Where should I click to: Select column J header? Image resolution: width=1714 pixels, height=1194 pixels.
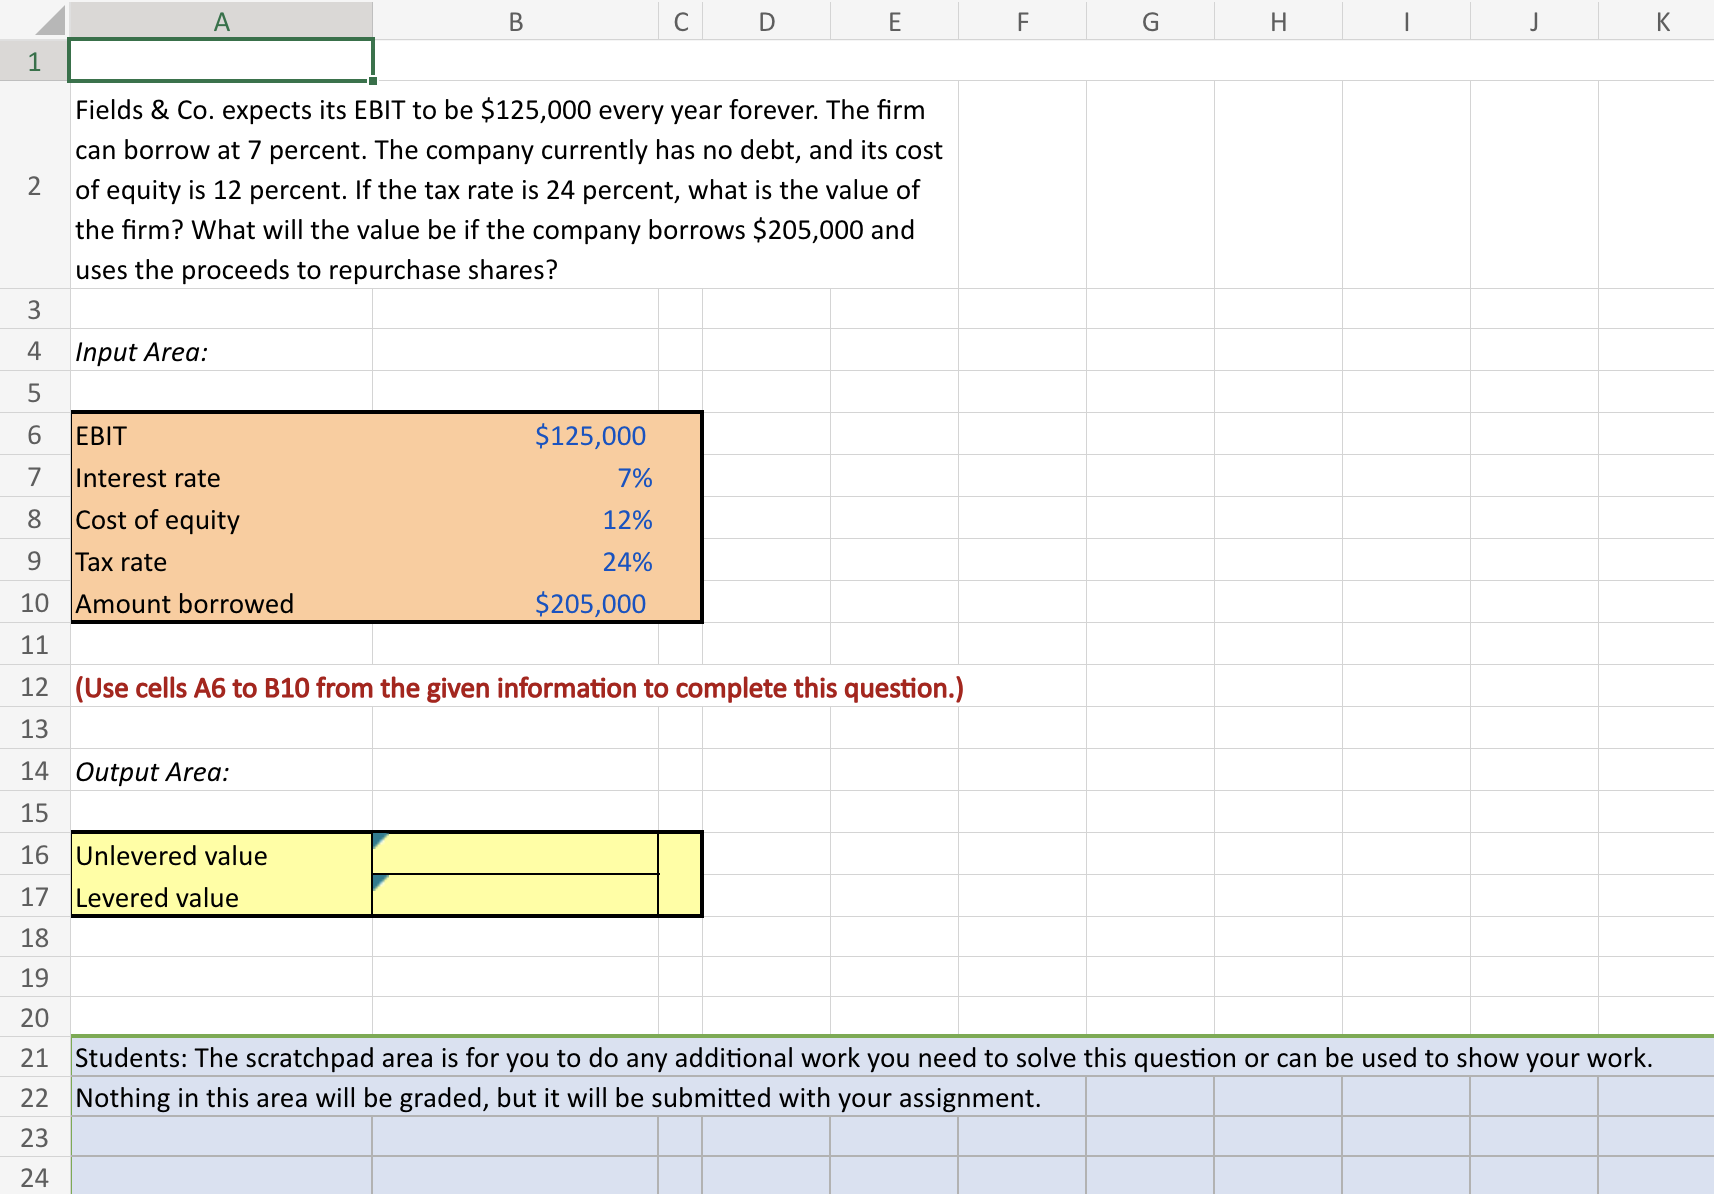tap(1534, 21)
